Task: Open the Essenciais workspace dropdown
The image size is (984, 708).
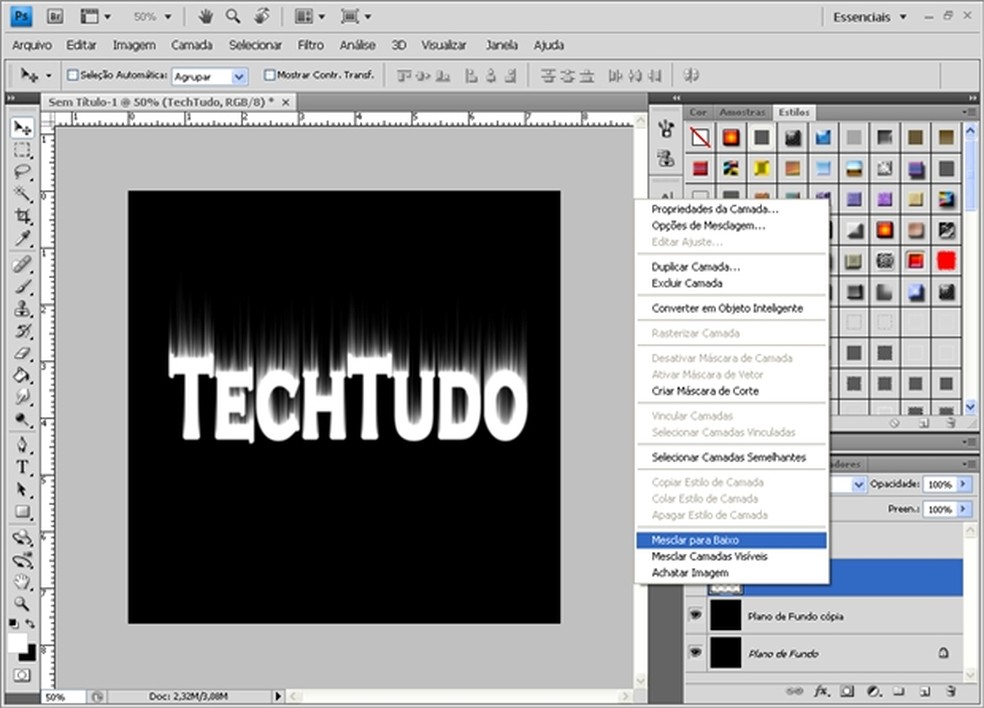Action: click(x=870, y=17)
